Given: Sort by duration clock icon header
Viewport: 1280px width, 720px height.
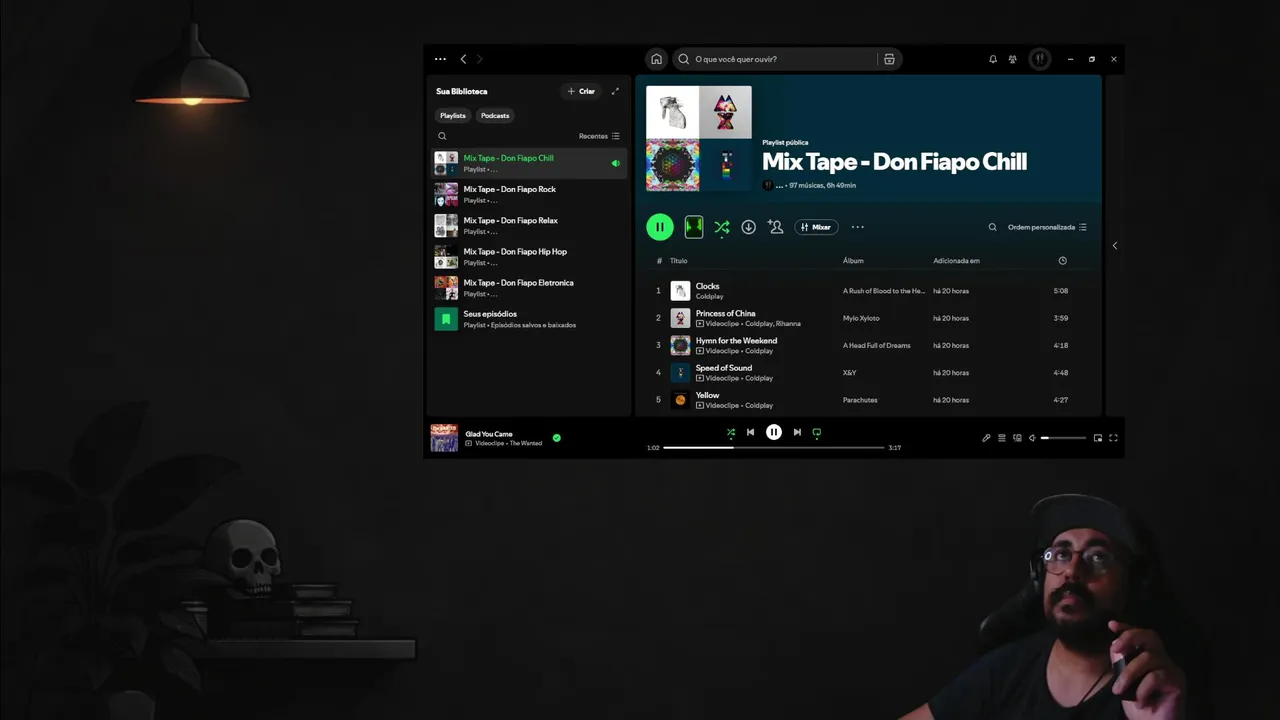Looking at the screenshot, I should [x=1062, y=261].
